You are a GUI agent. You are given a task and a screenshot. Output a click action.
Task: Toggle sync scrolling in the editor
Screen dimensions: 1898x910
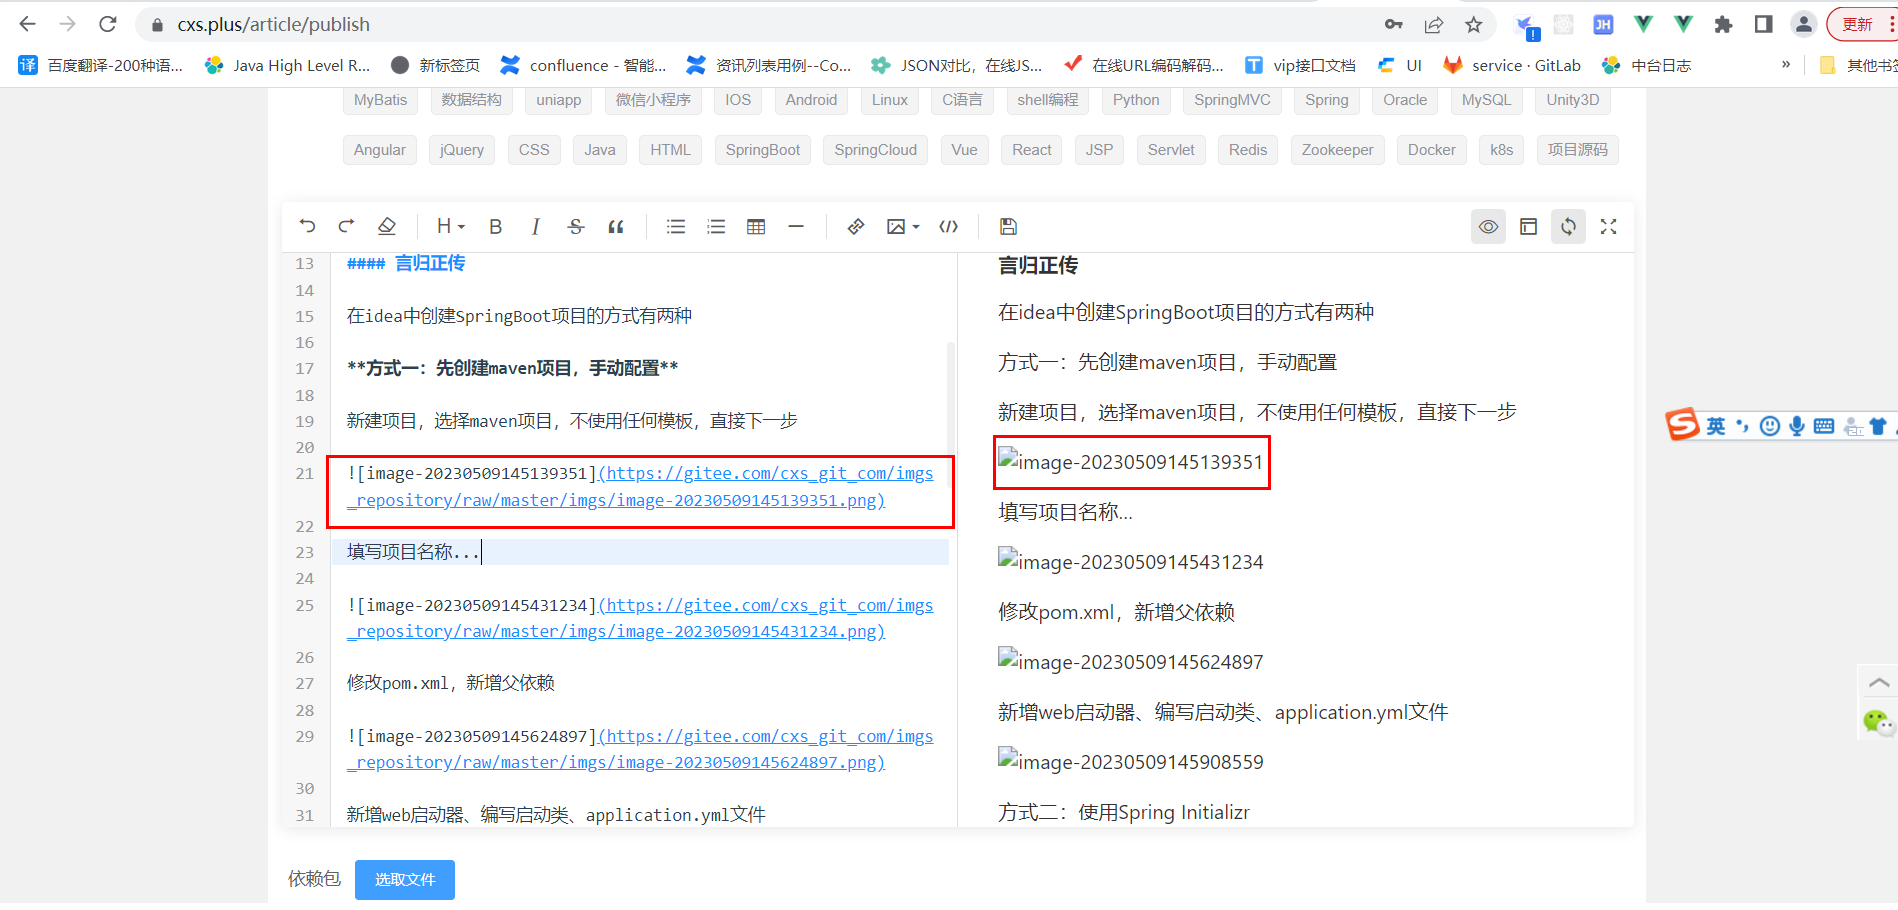(x=1568, y=227)
